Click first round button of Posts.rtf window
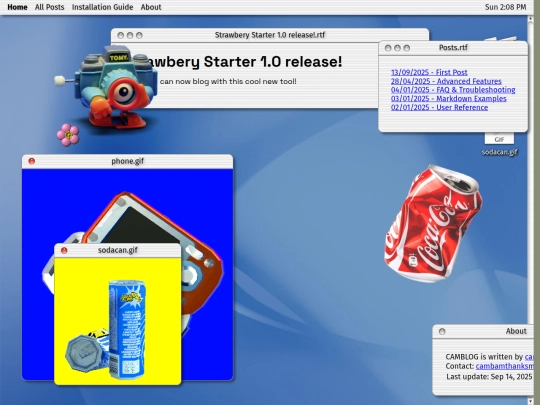The width and height of the screenshot is (540, 405). 388,48
